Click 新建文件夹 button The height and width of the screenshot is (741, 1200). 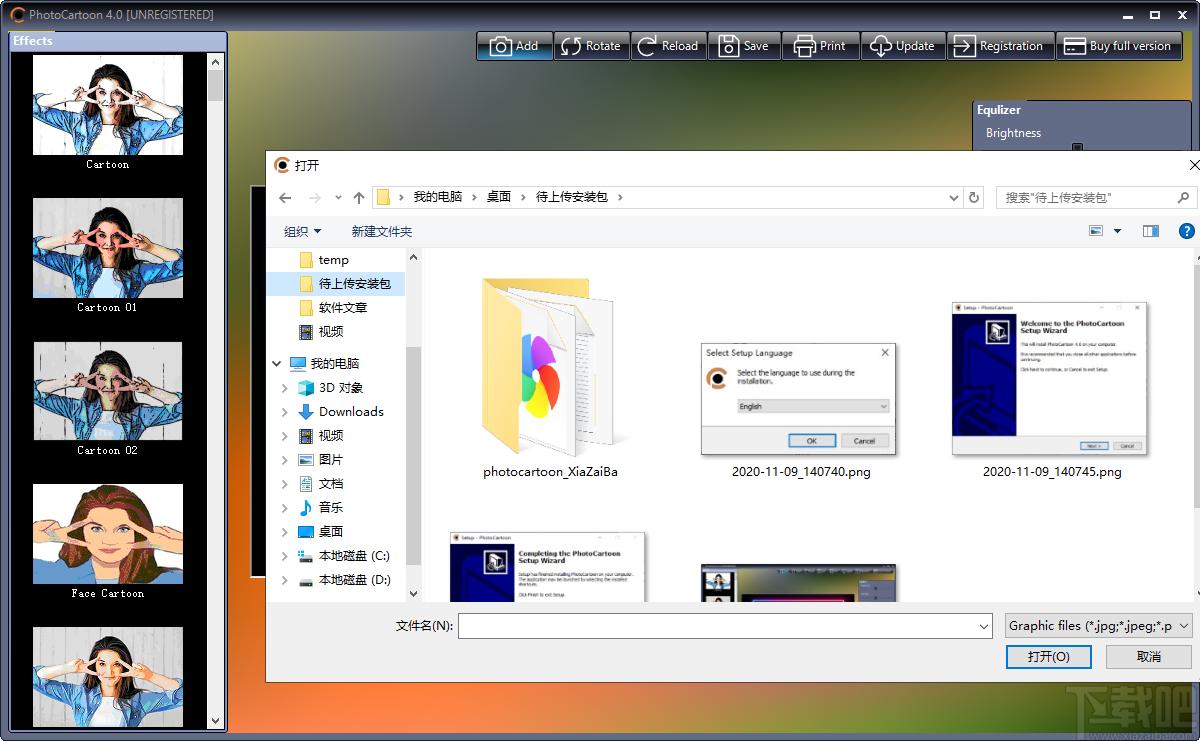click(x=382, y=231)
